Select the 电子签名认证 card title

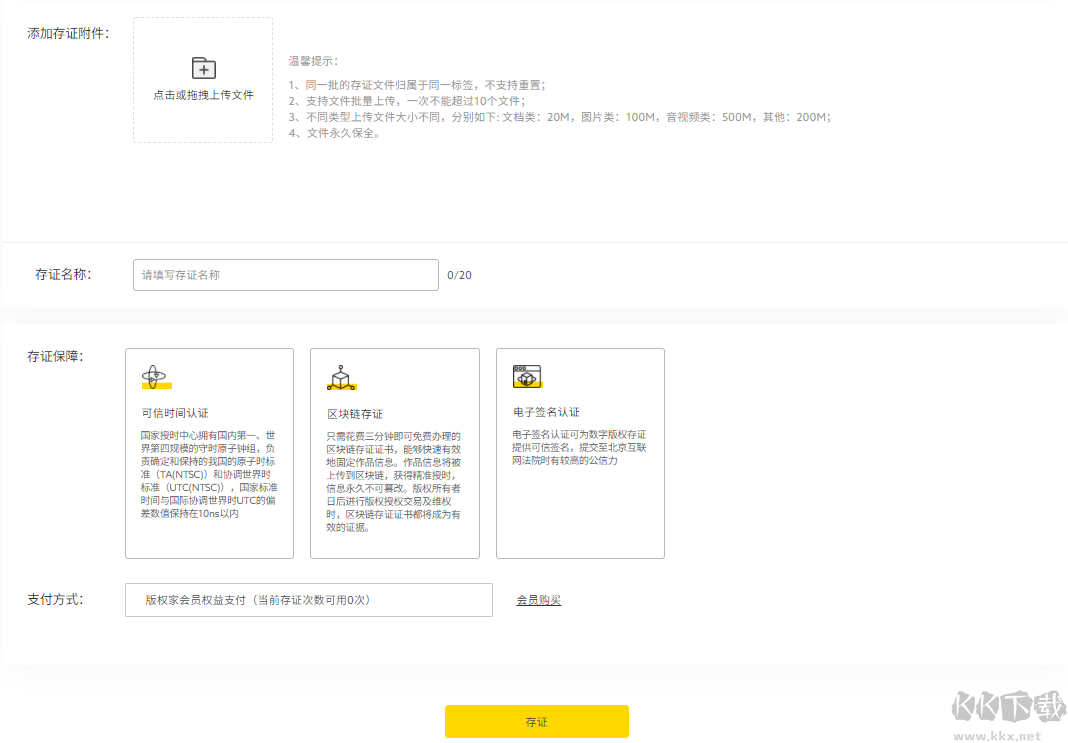[546, 412]
